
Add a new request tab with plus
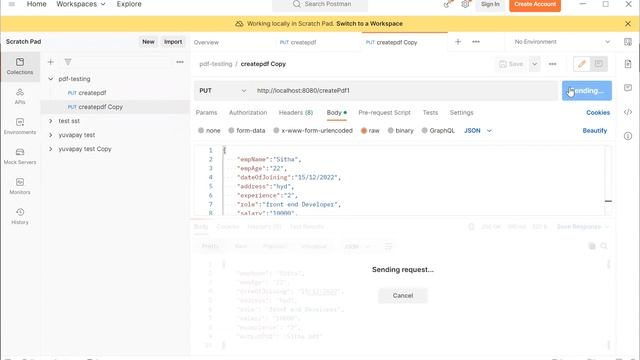click(x=458, y=42)
